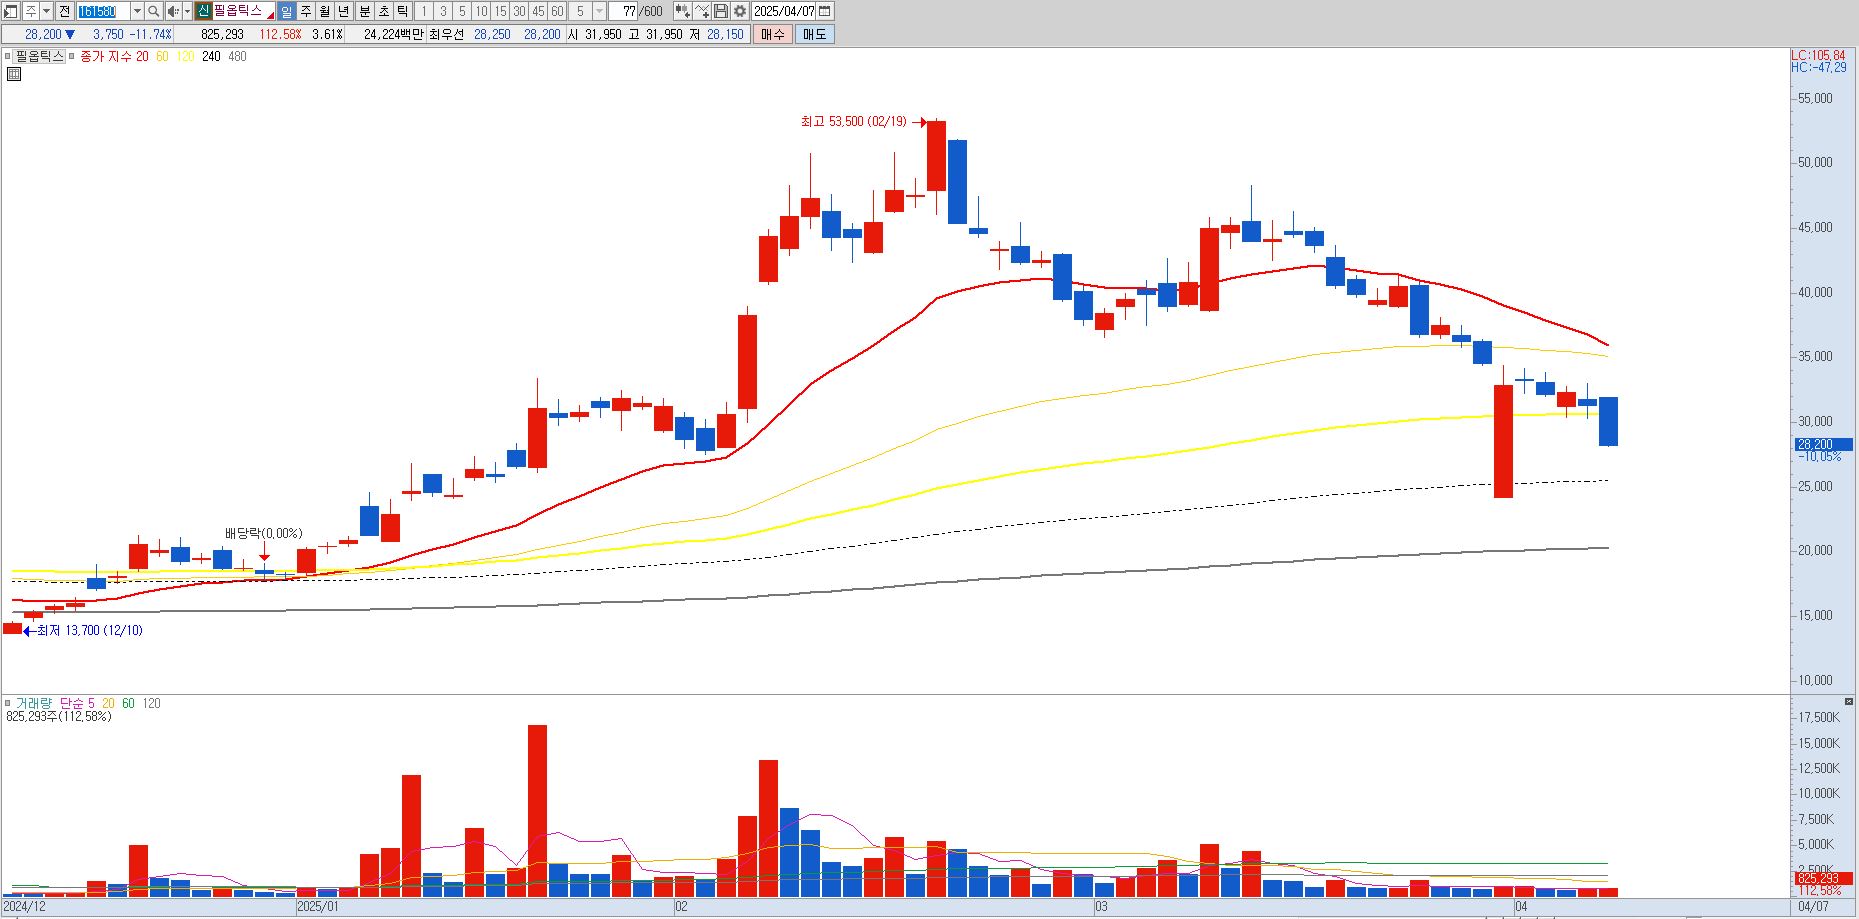Click the date field 2025/04/07

784,11
